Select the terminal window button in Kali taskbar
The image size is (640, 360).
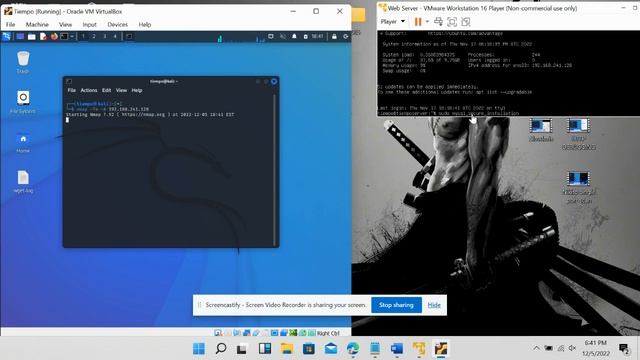(129, 36)
